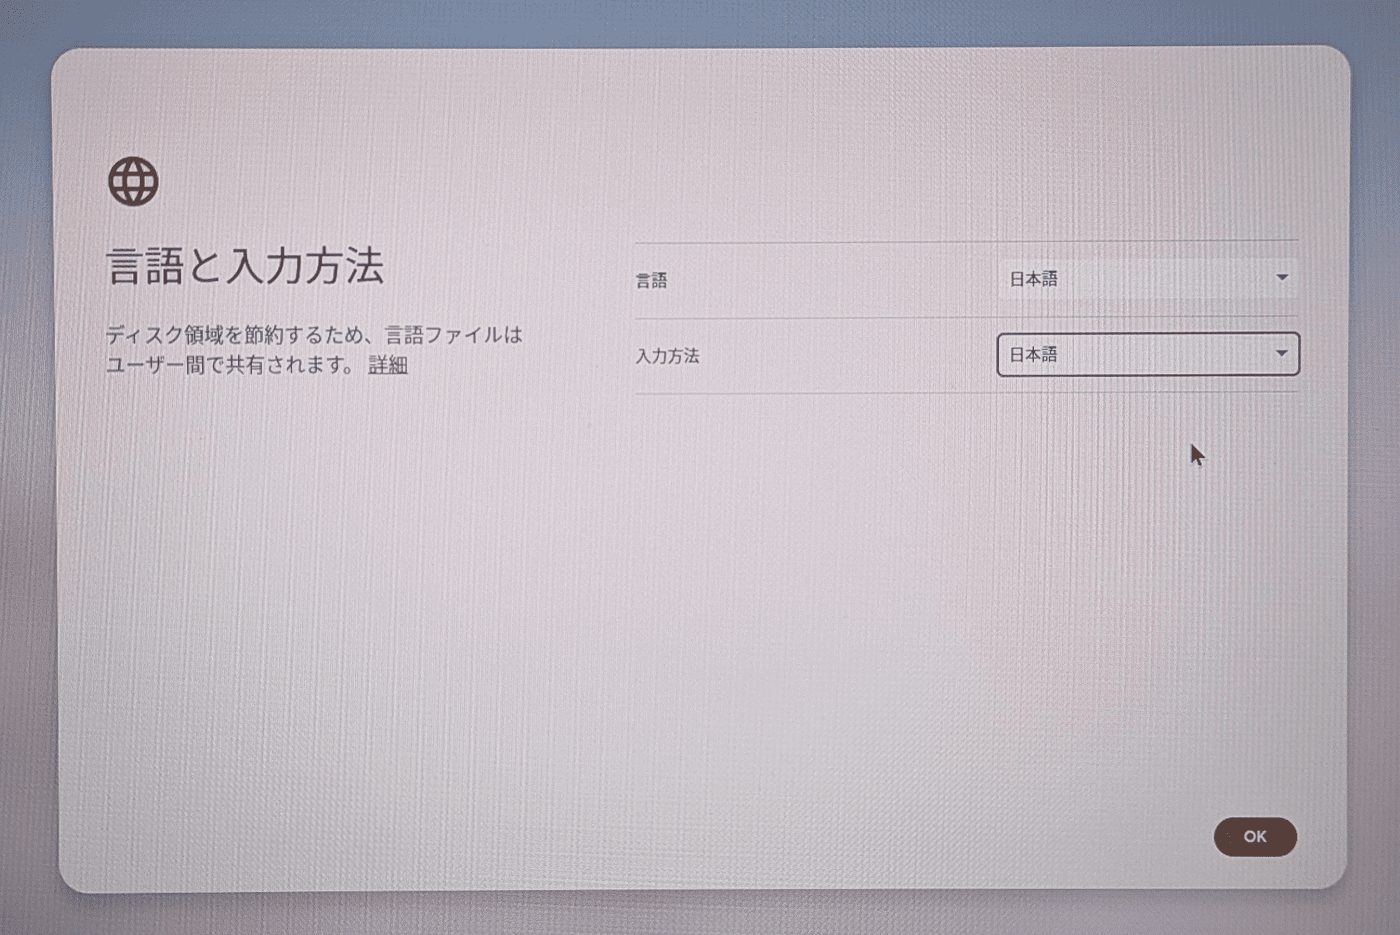Open the 詳細 link
Viewport: 1400px width, 935px height.
(x=388, y=365)
